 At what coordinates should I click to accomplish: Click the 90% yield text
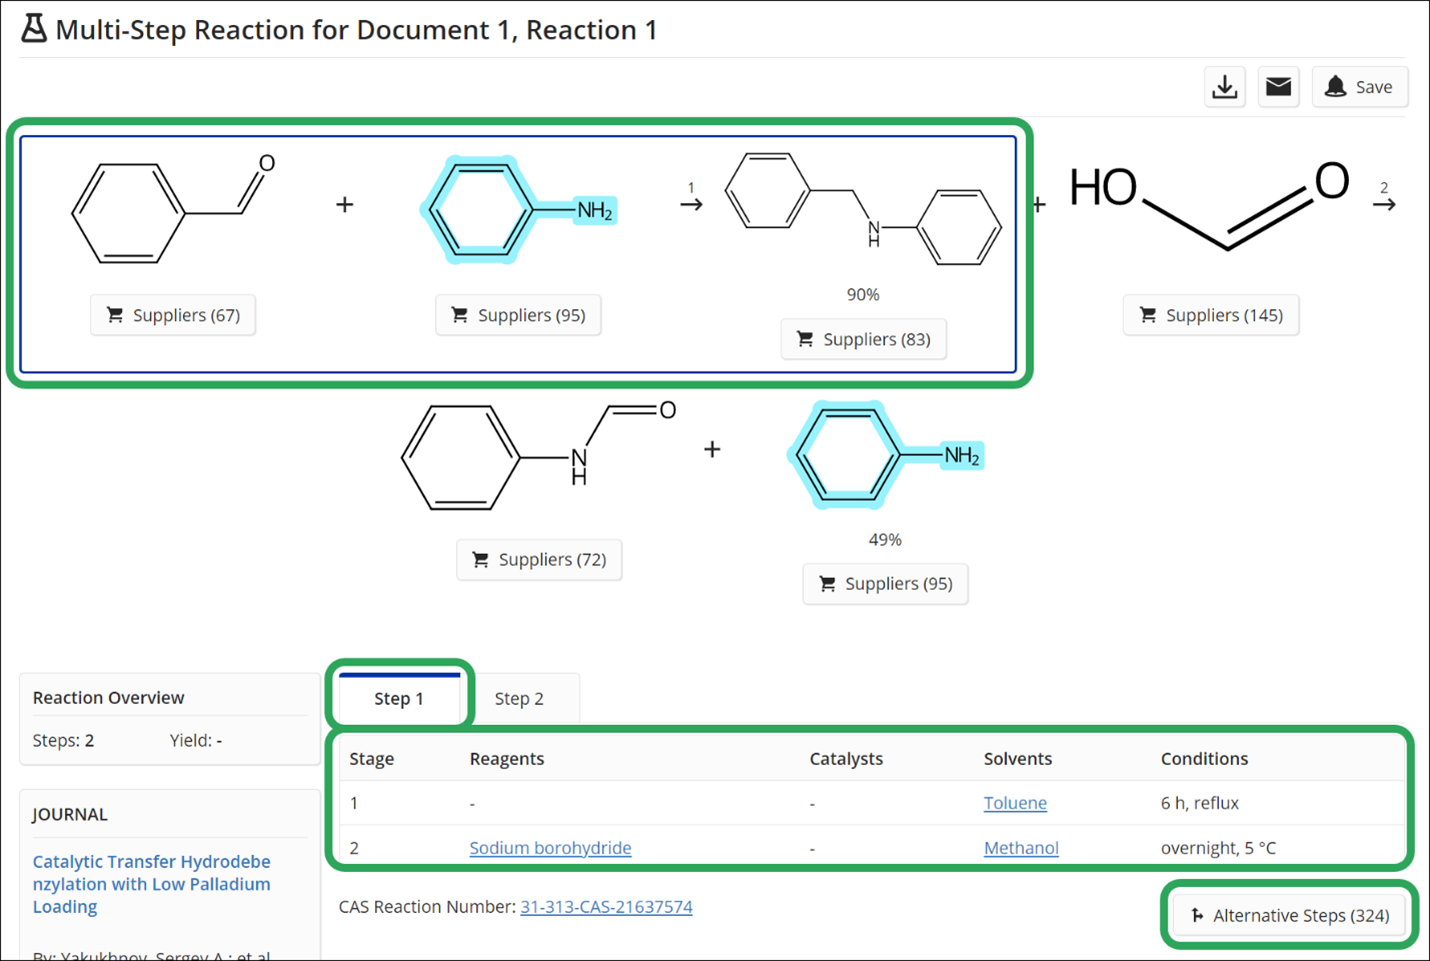[x=863, y=295]
